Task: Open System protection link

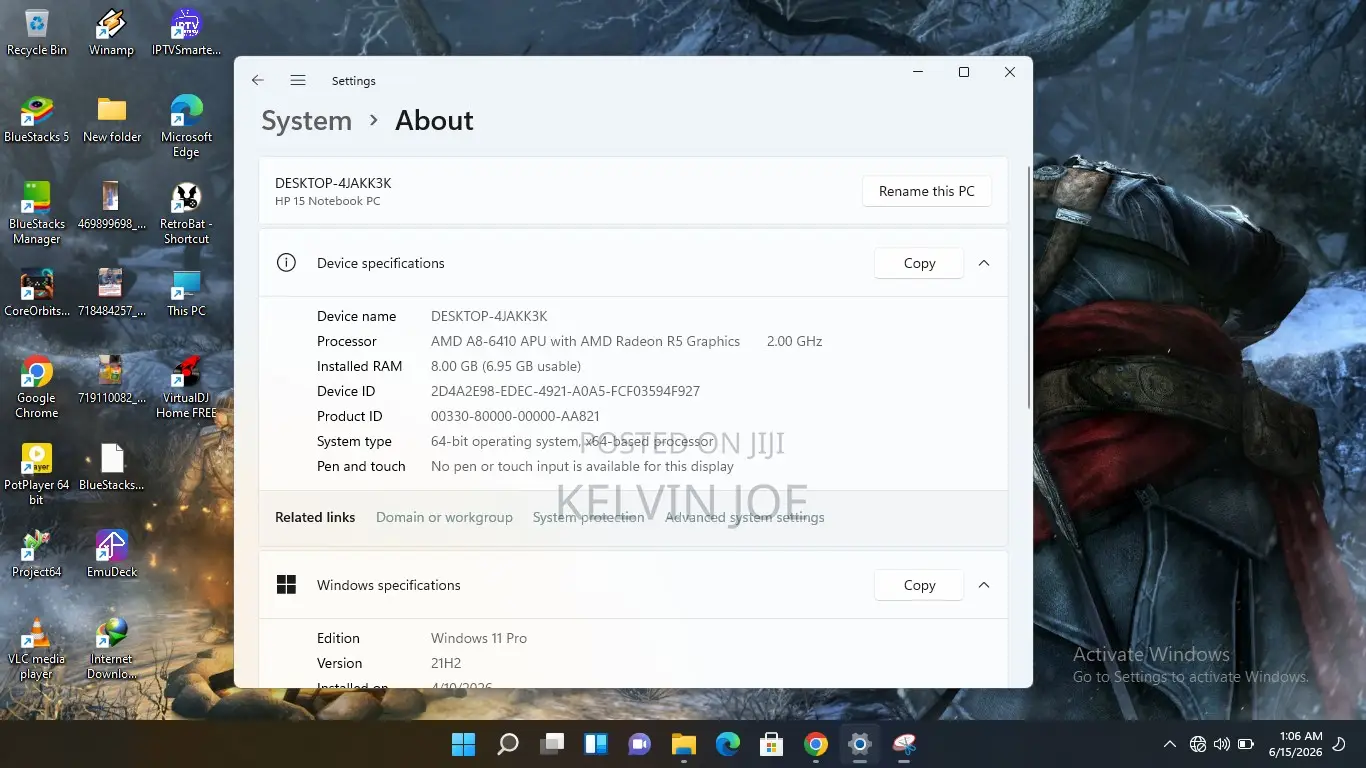Action: click(x=589, y=517)
